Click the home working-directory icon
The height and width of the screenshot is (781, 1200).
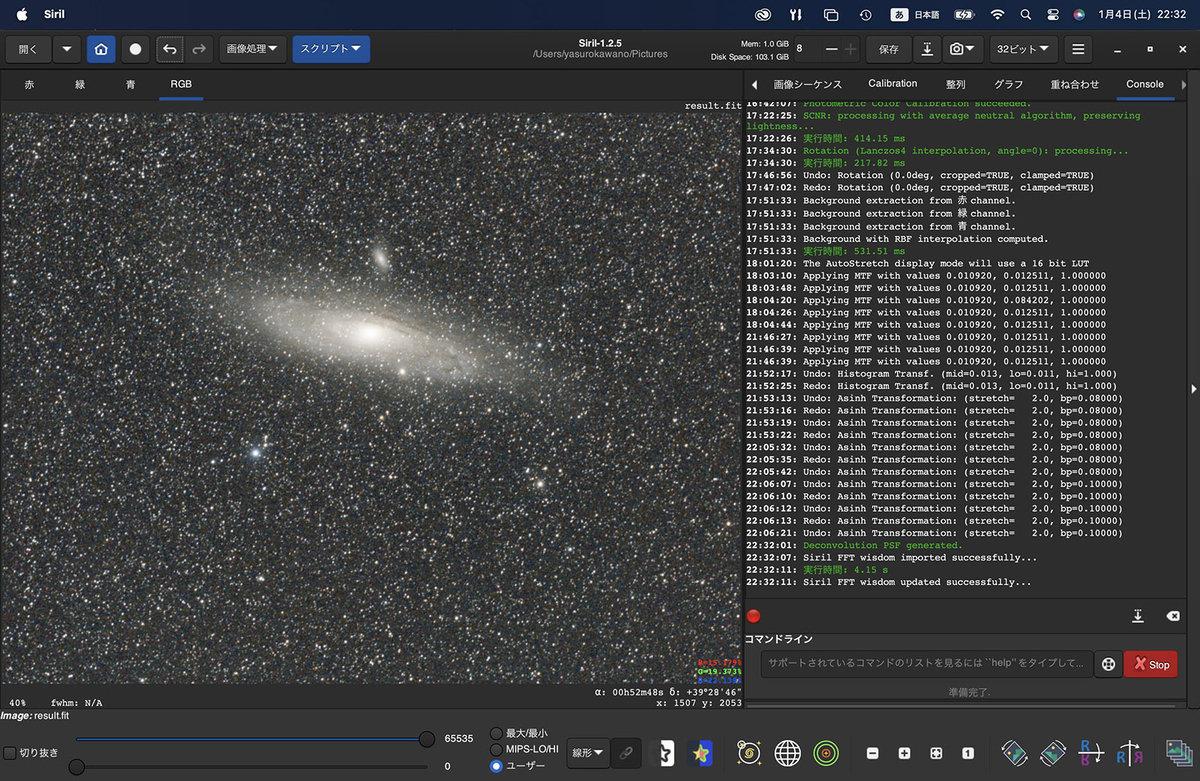click(101, 49)
